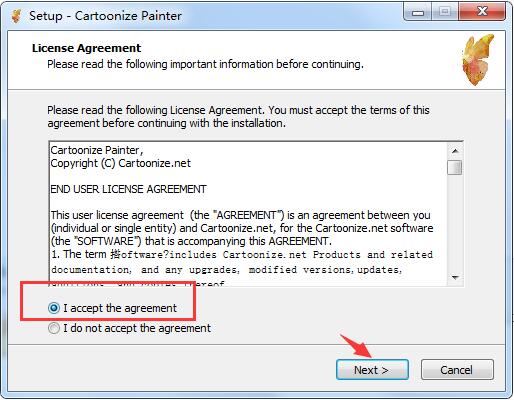Click the bold "License Agreement" heading
The height and width of the screenshot is (400, 514).
click(86, 48)
